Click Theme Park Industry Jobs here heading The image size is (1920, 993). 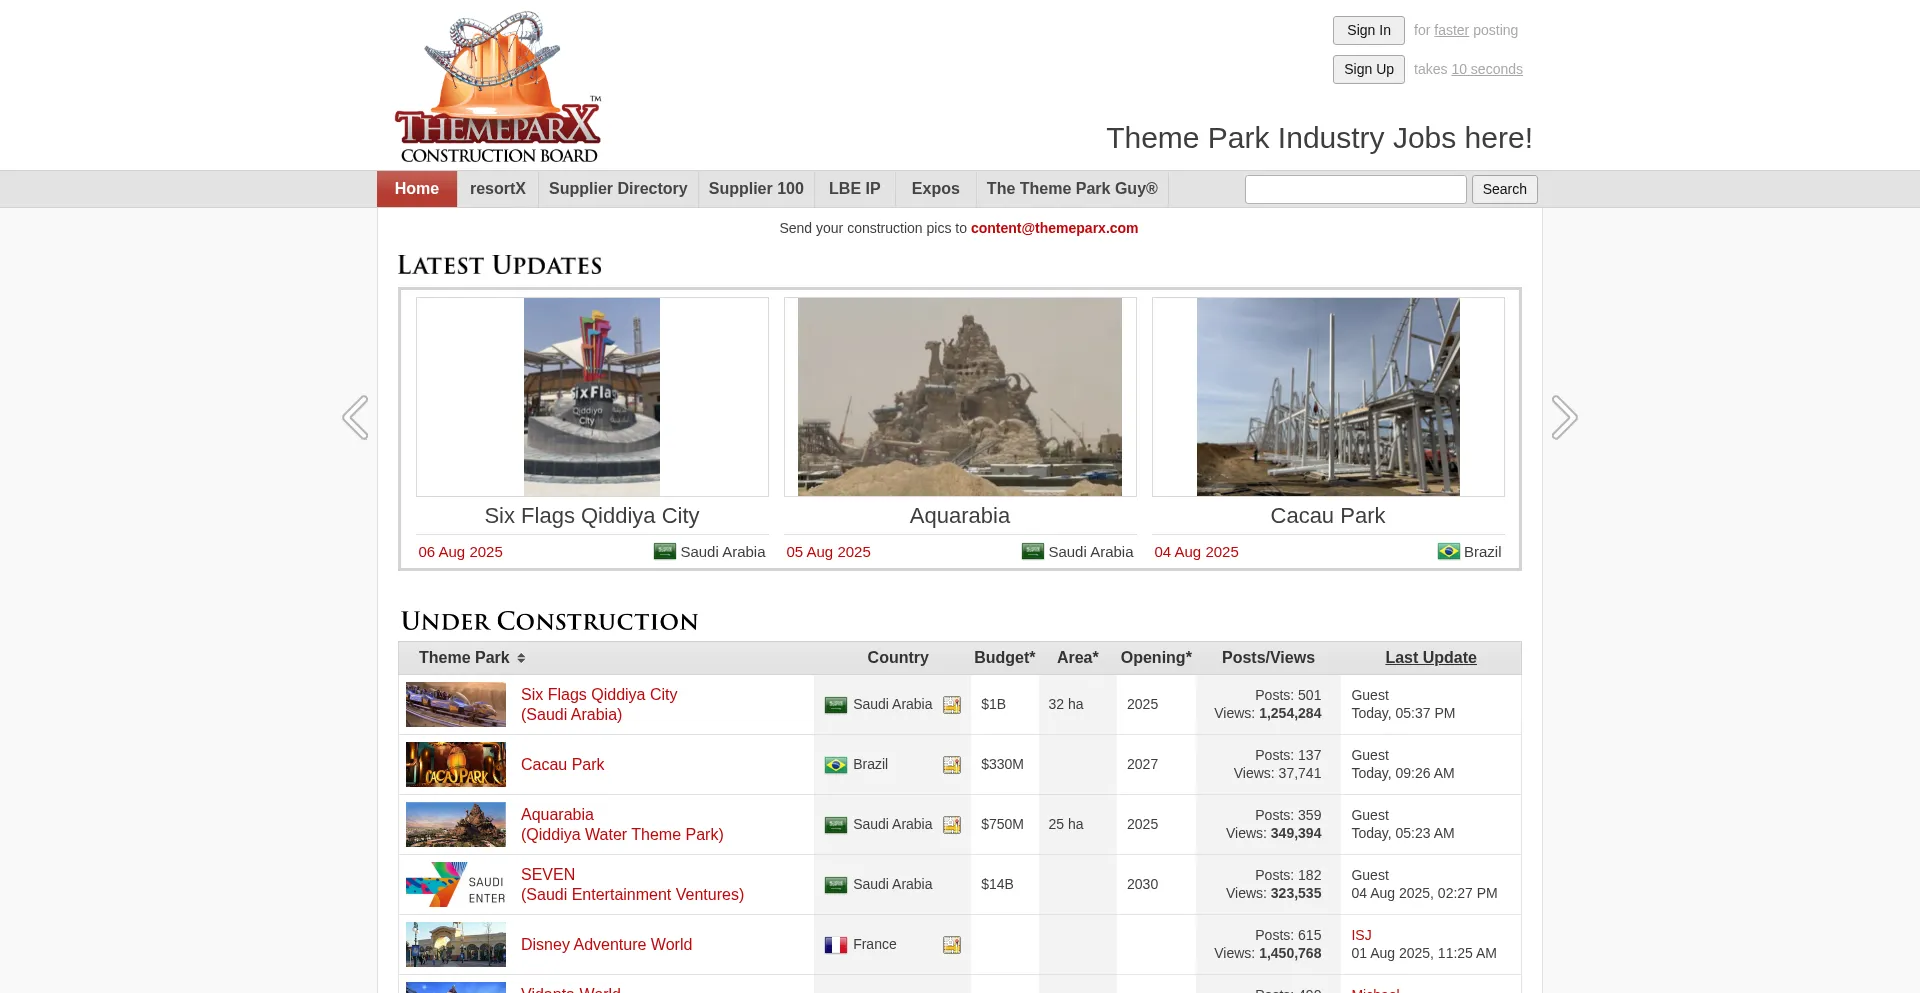tap(1319, 138)
